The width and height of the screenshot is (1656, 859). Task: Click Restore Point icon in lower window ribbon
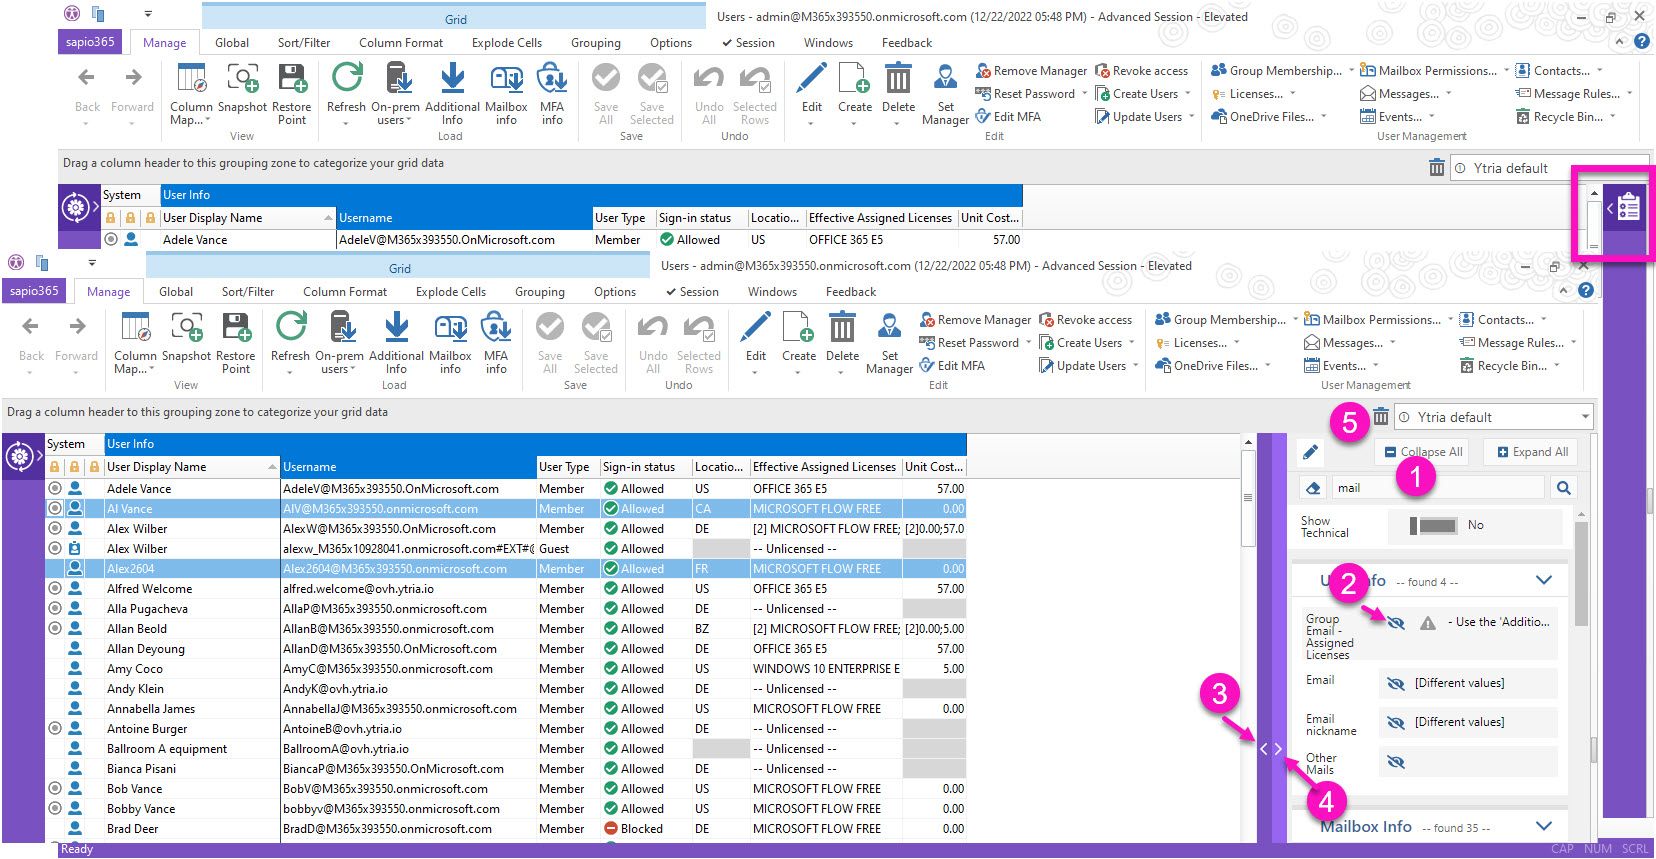236,327
